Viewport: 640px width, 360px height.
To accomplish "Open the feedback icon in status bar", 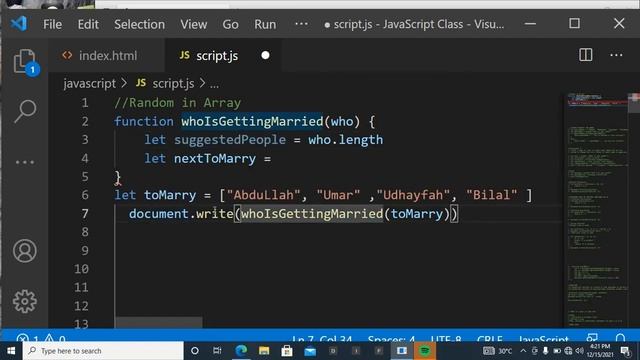I will click(x=592, y=338).
